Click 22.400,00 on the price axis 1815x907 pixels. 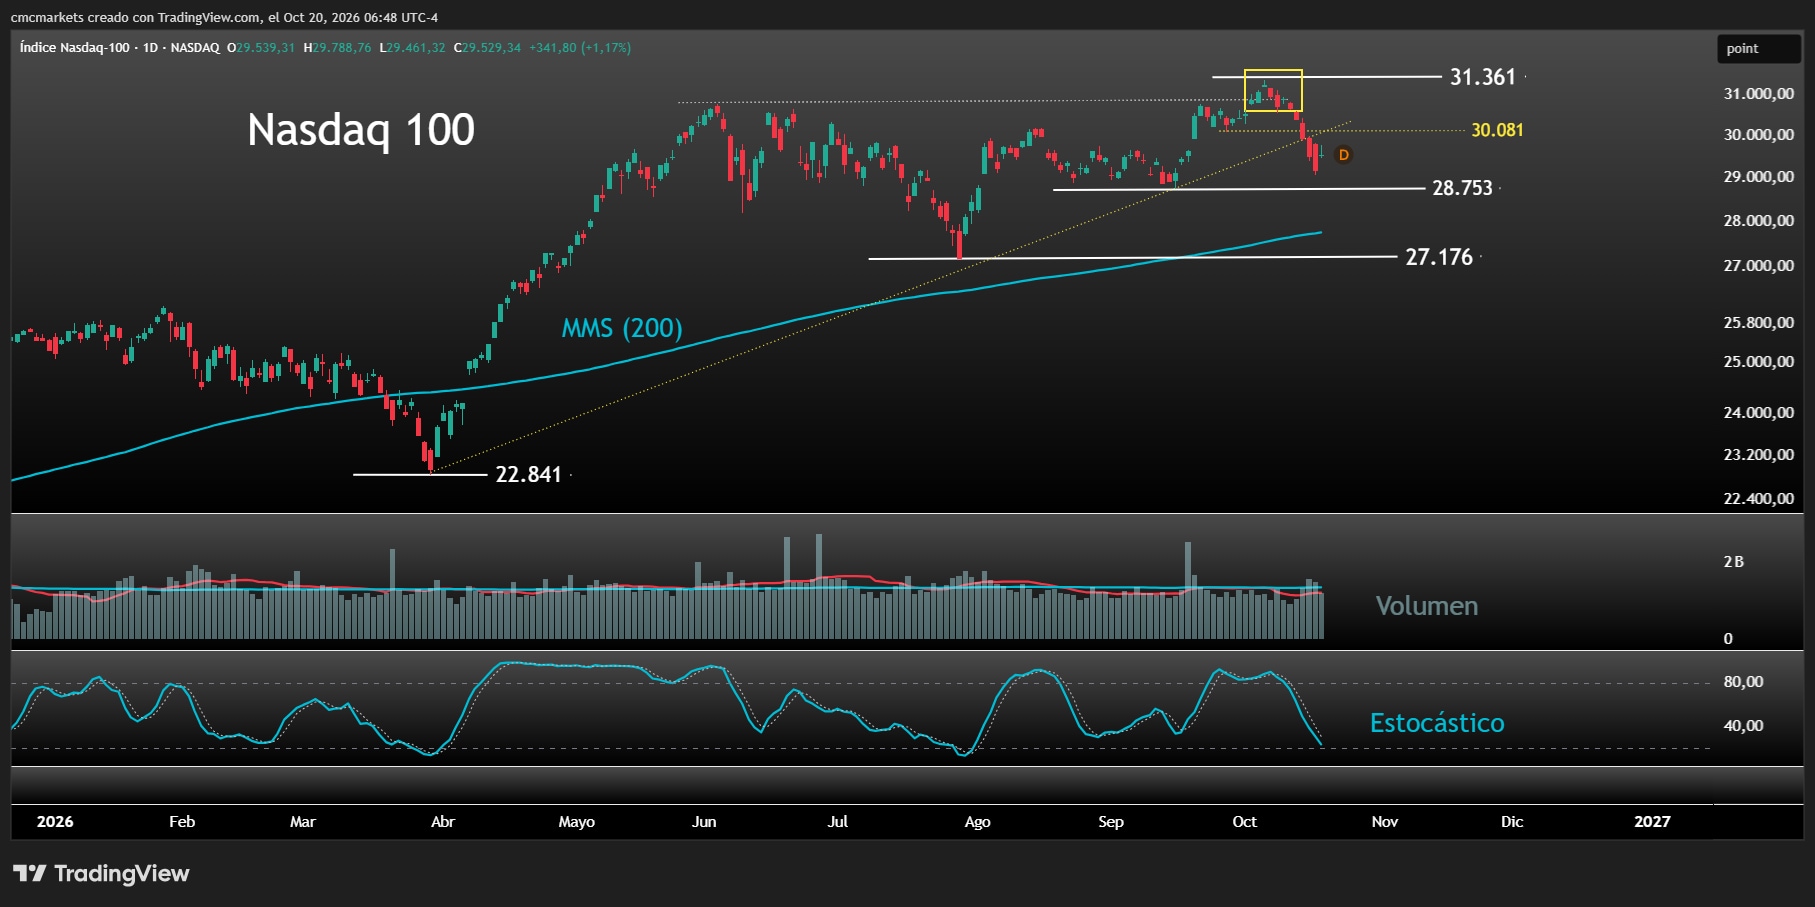pos(1759,498)
